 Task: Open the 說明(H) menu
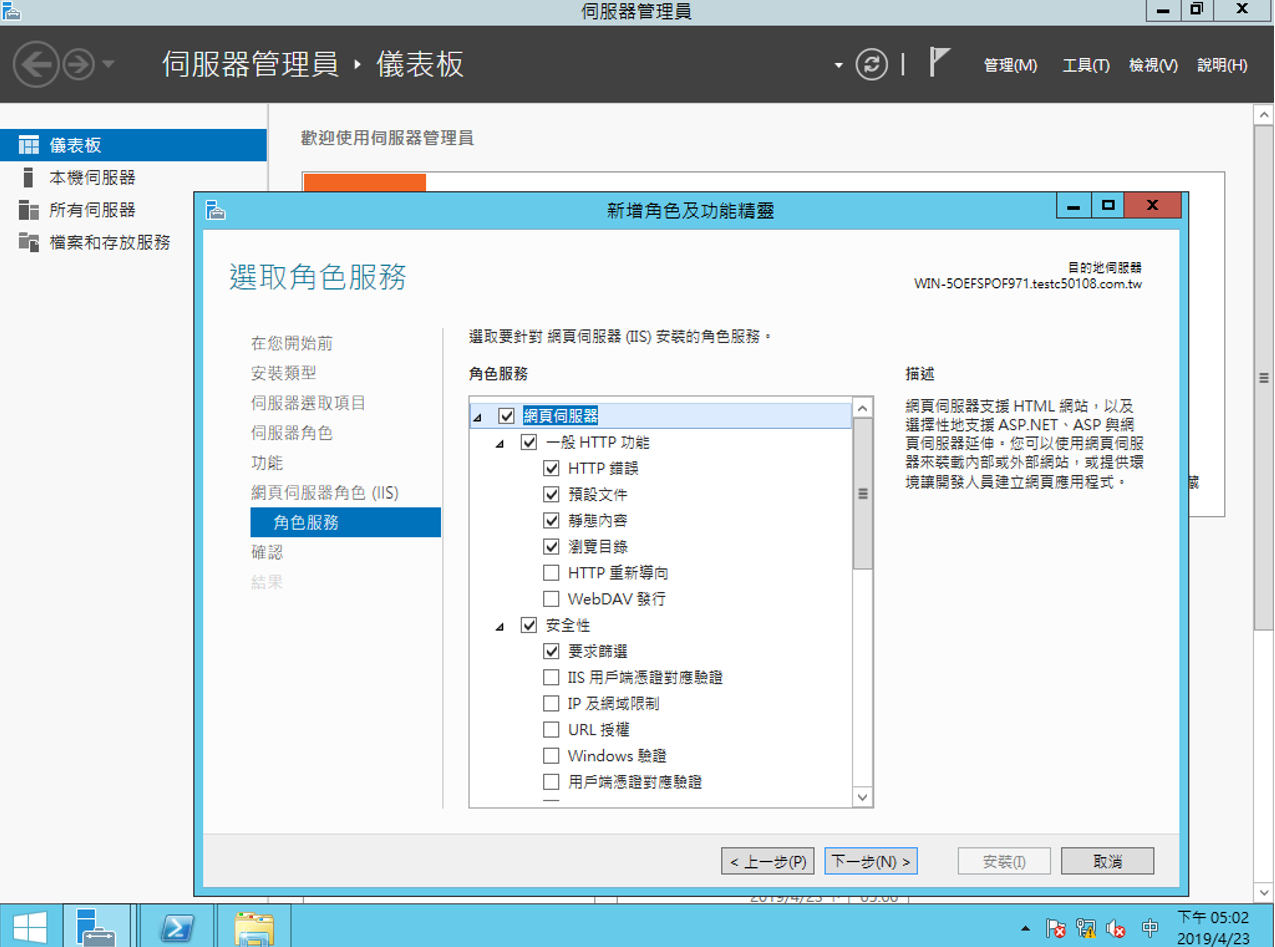pyautogui.click(x=1222, y=65)
